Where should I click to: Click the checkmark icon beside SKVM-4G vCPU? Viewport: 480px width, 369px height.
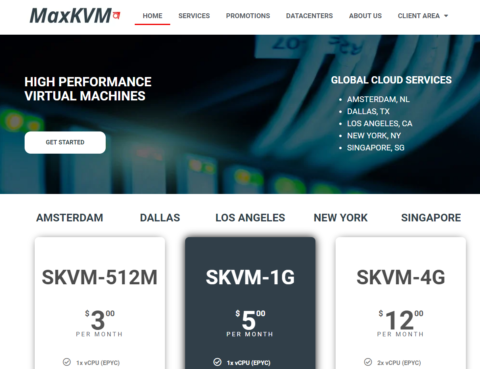(x=368, y=362)
